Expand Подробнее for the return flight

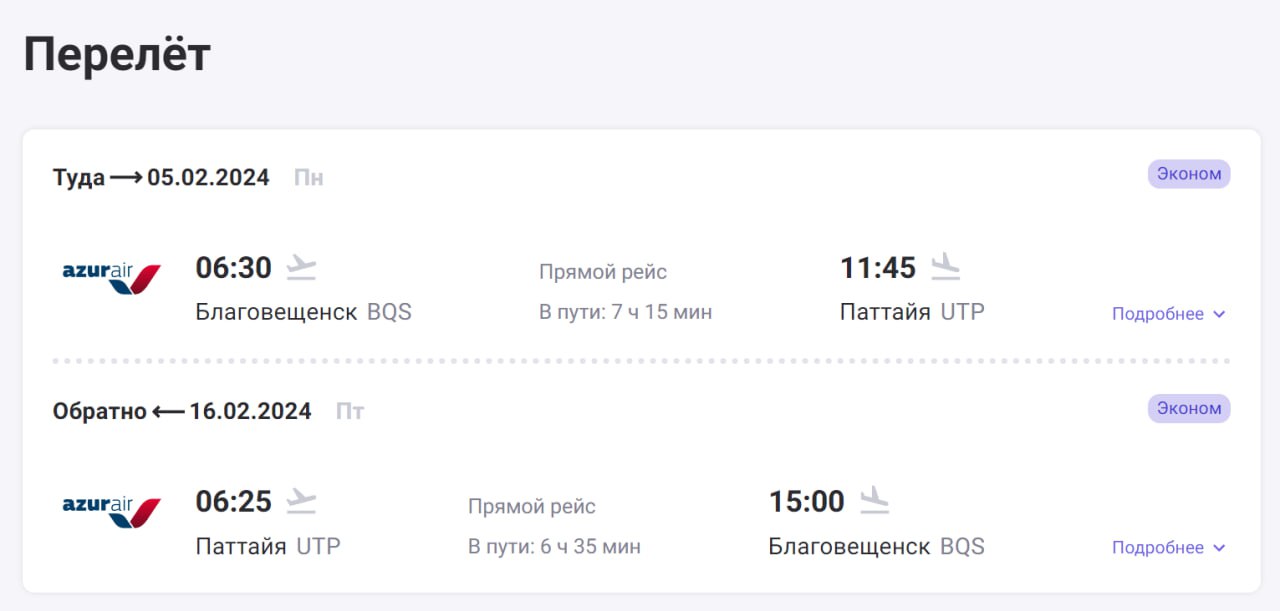point(1158,548)
